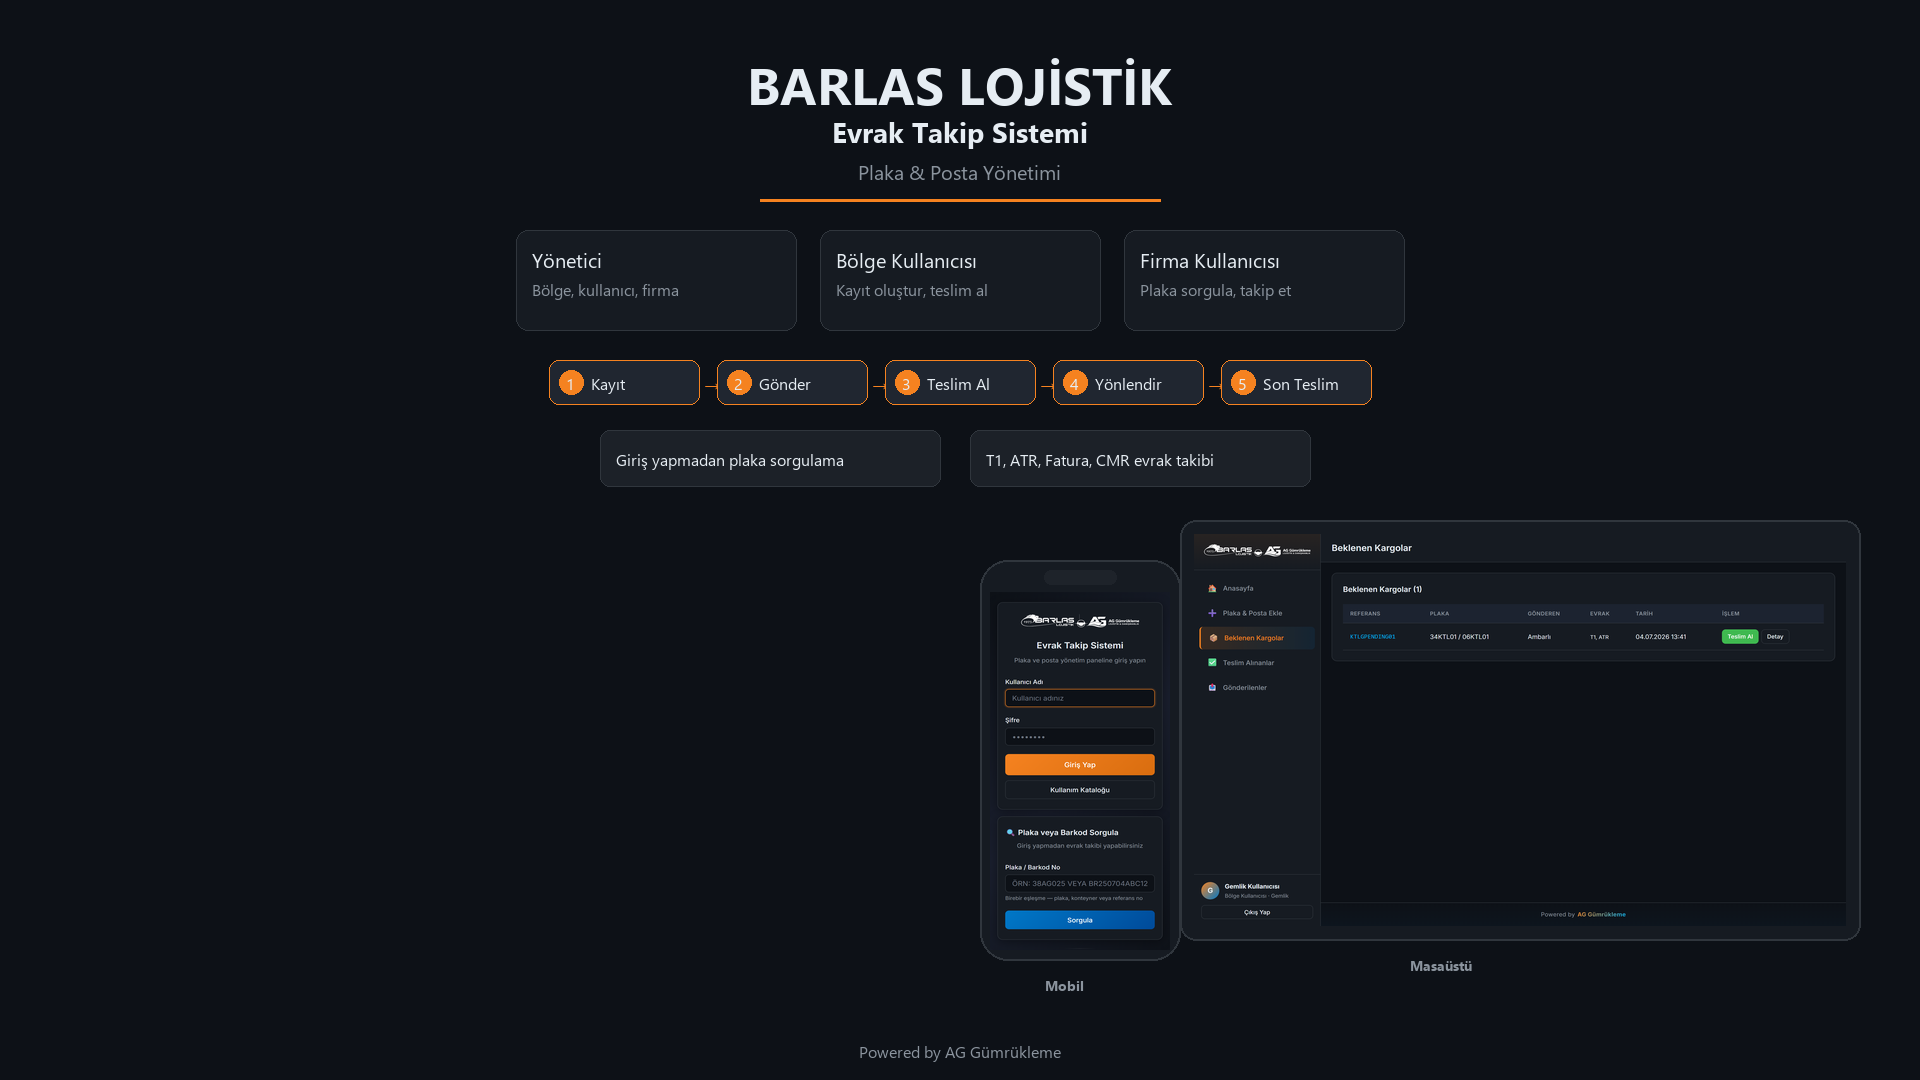Click the green check icon beside Teslim Alınanlar

[x=1212, y=662]
